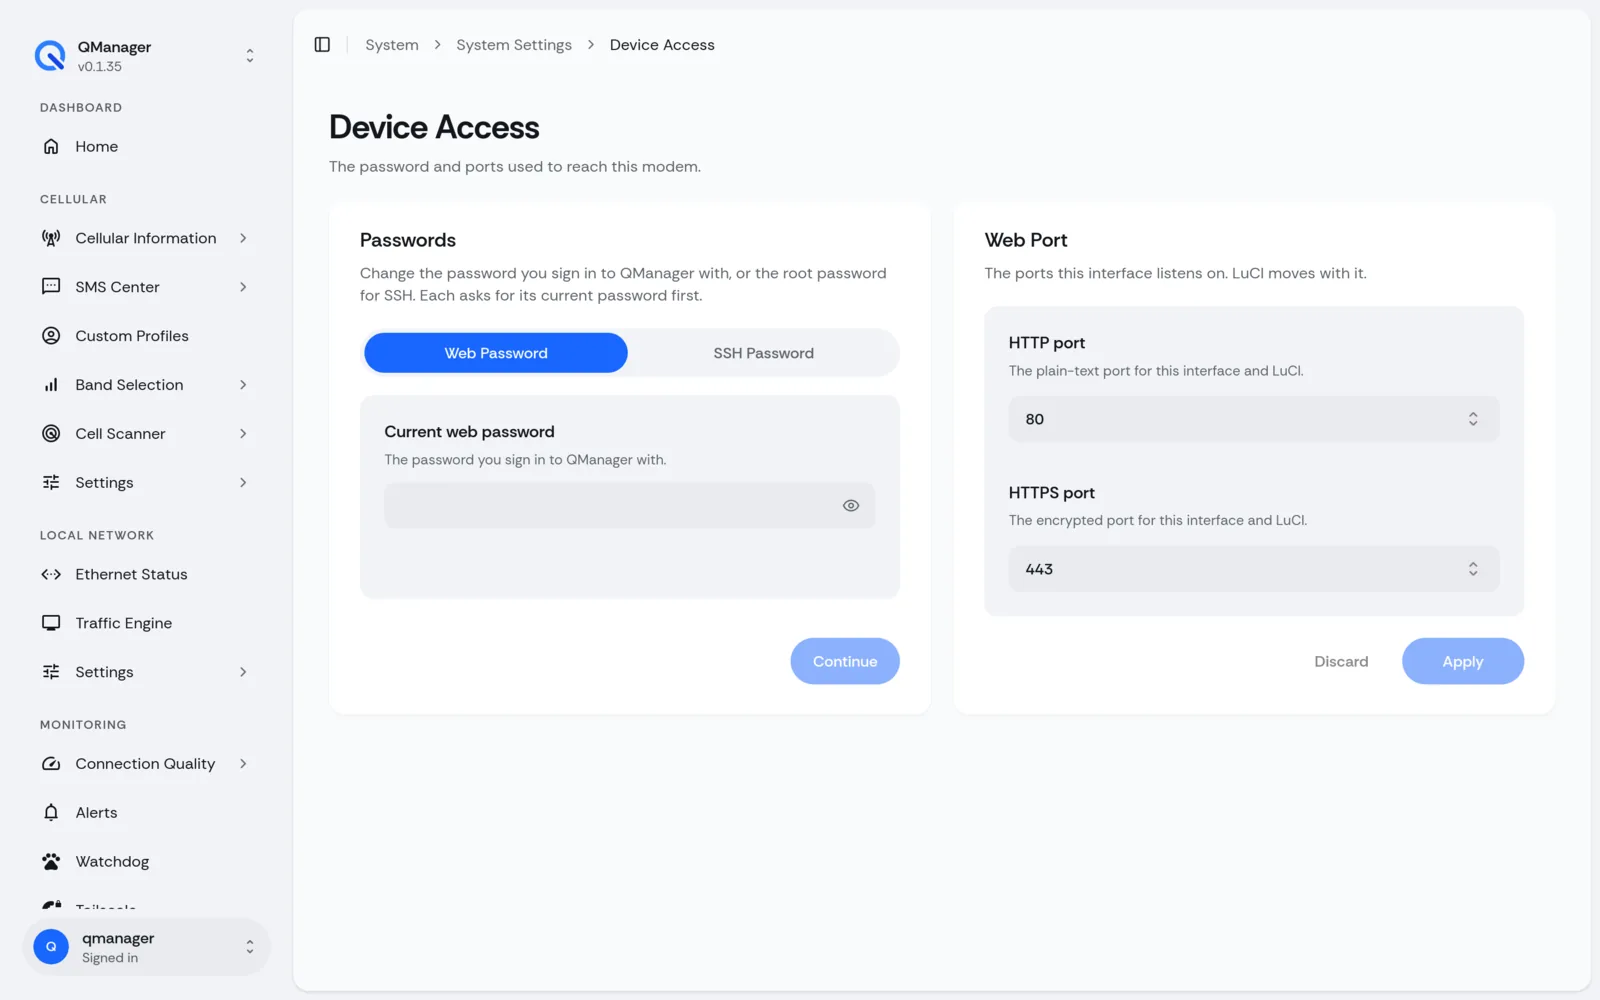Open the System Settings breadcrumb
Screen dimensions: 1600x1000
(514, 45)
